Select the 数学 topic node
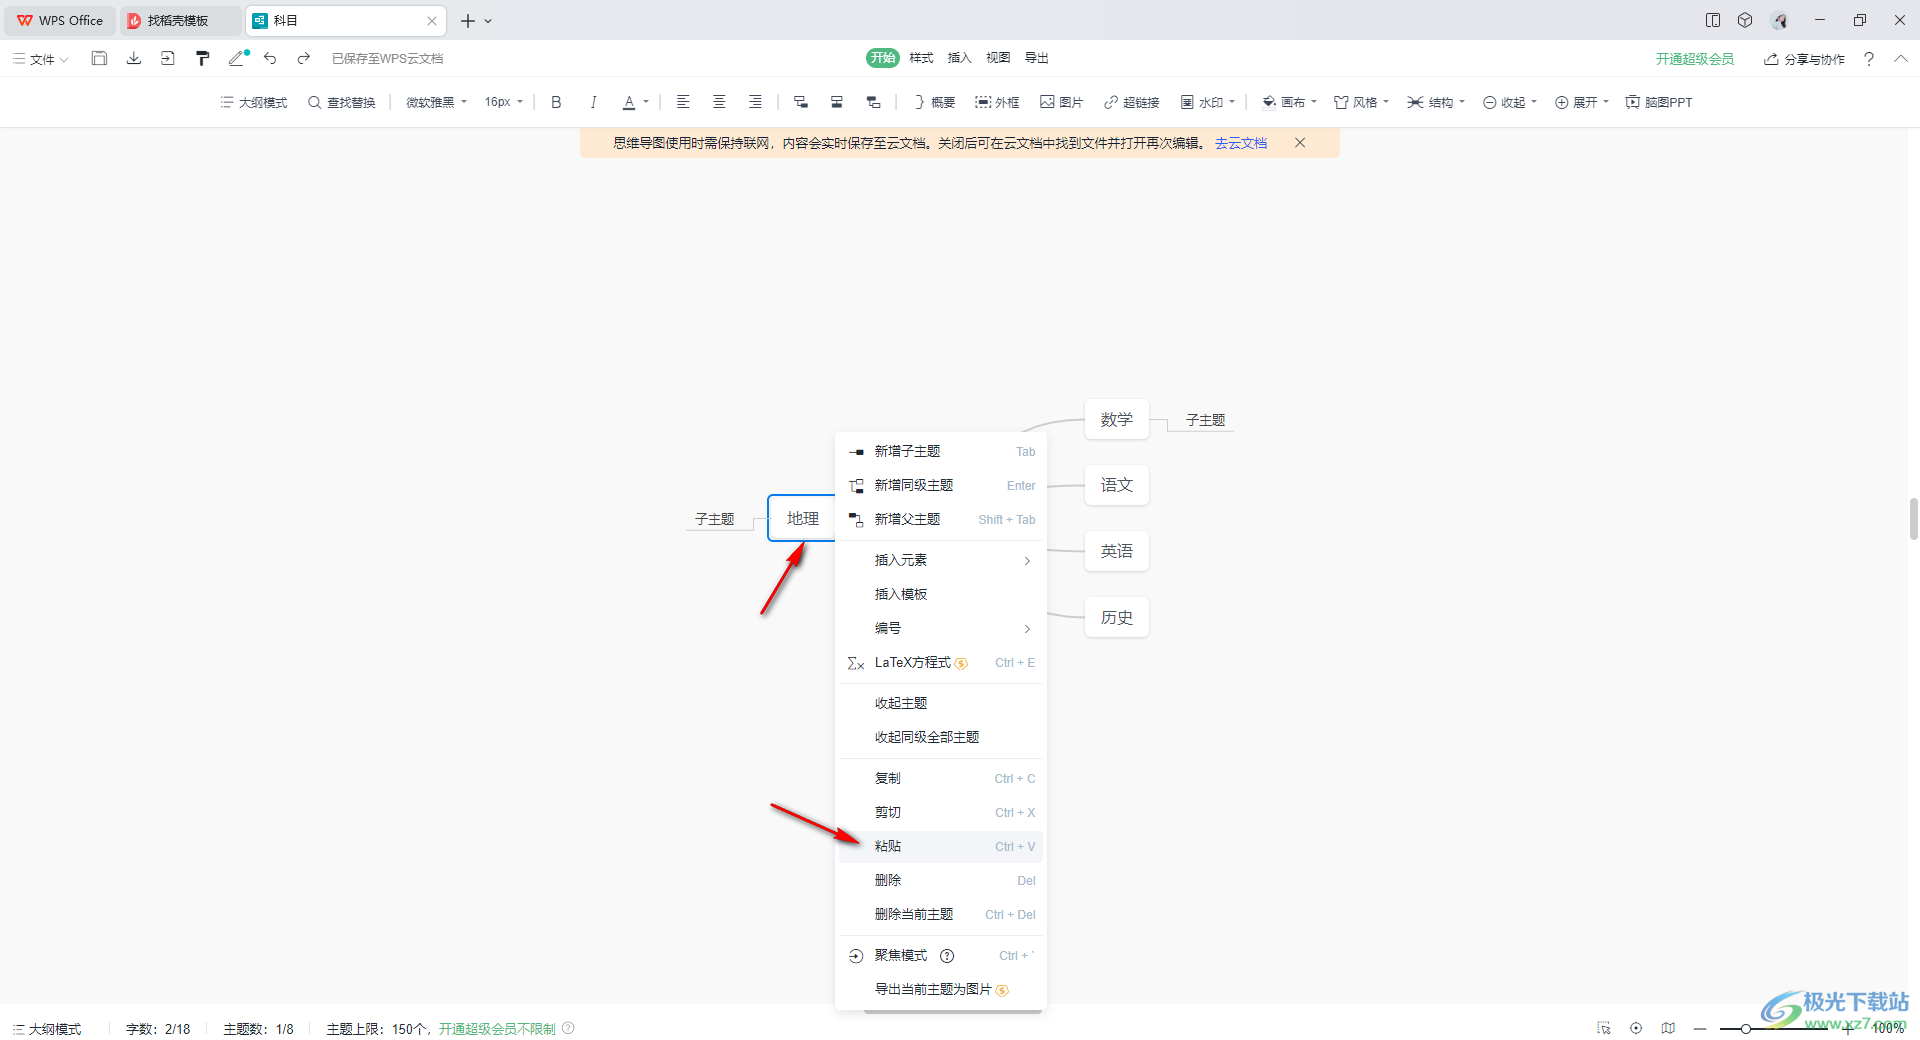 [1117, 420]
